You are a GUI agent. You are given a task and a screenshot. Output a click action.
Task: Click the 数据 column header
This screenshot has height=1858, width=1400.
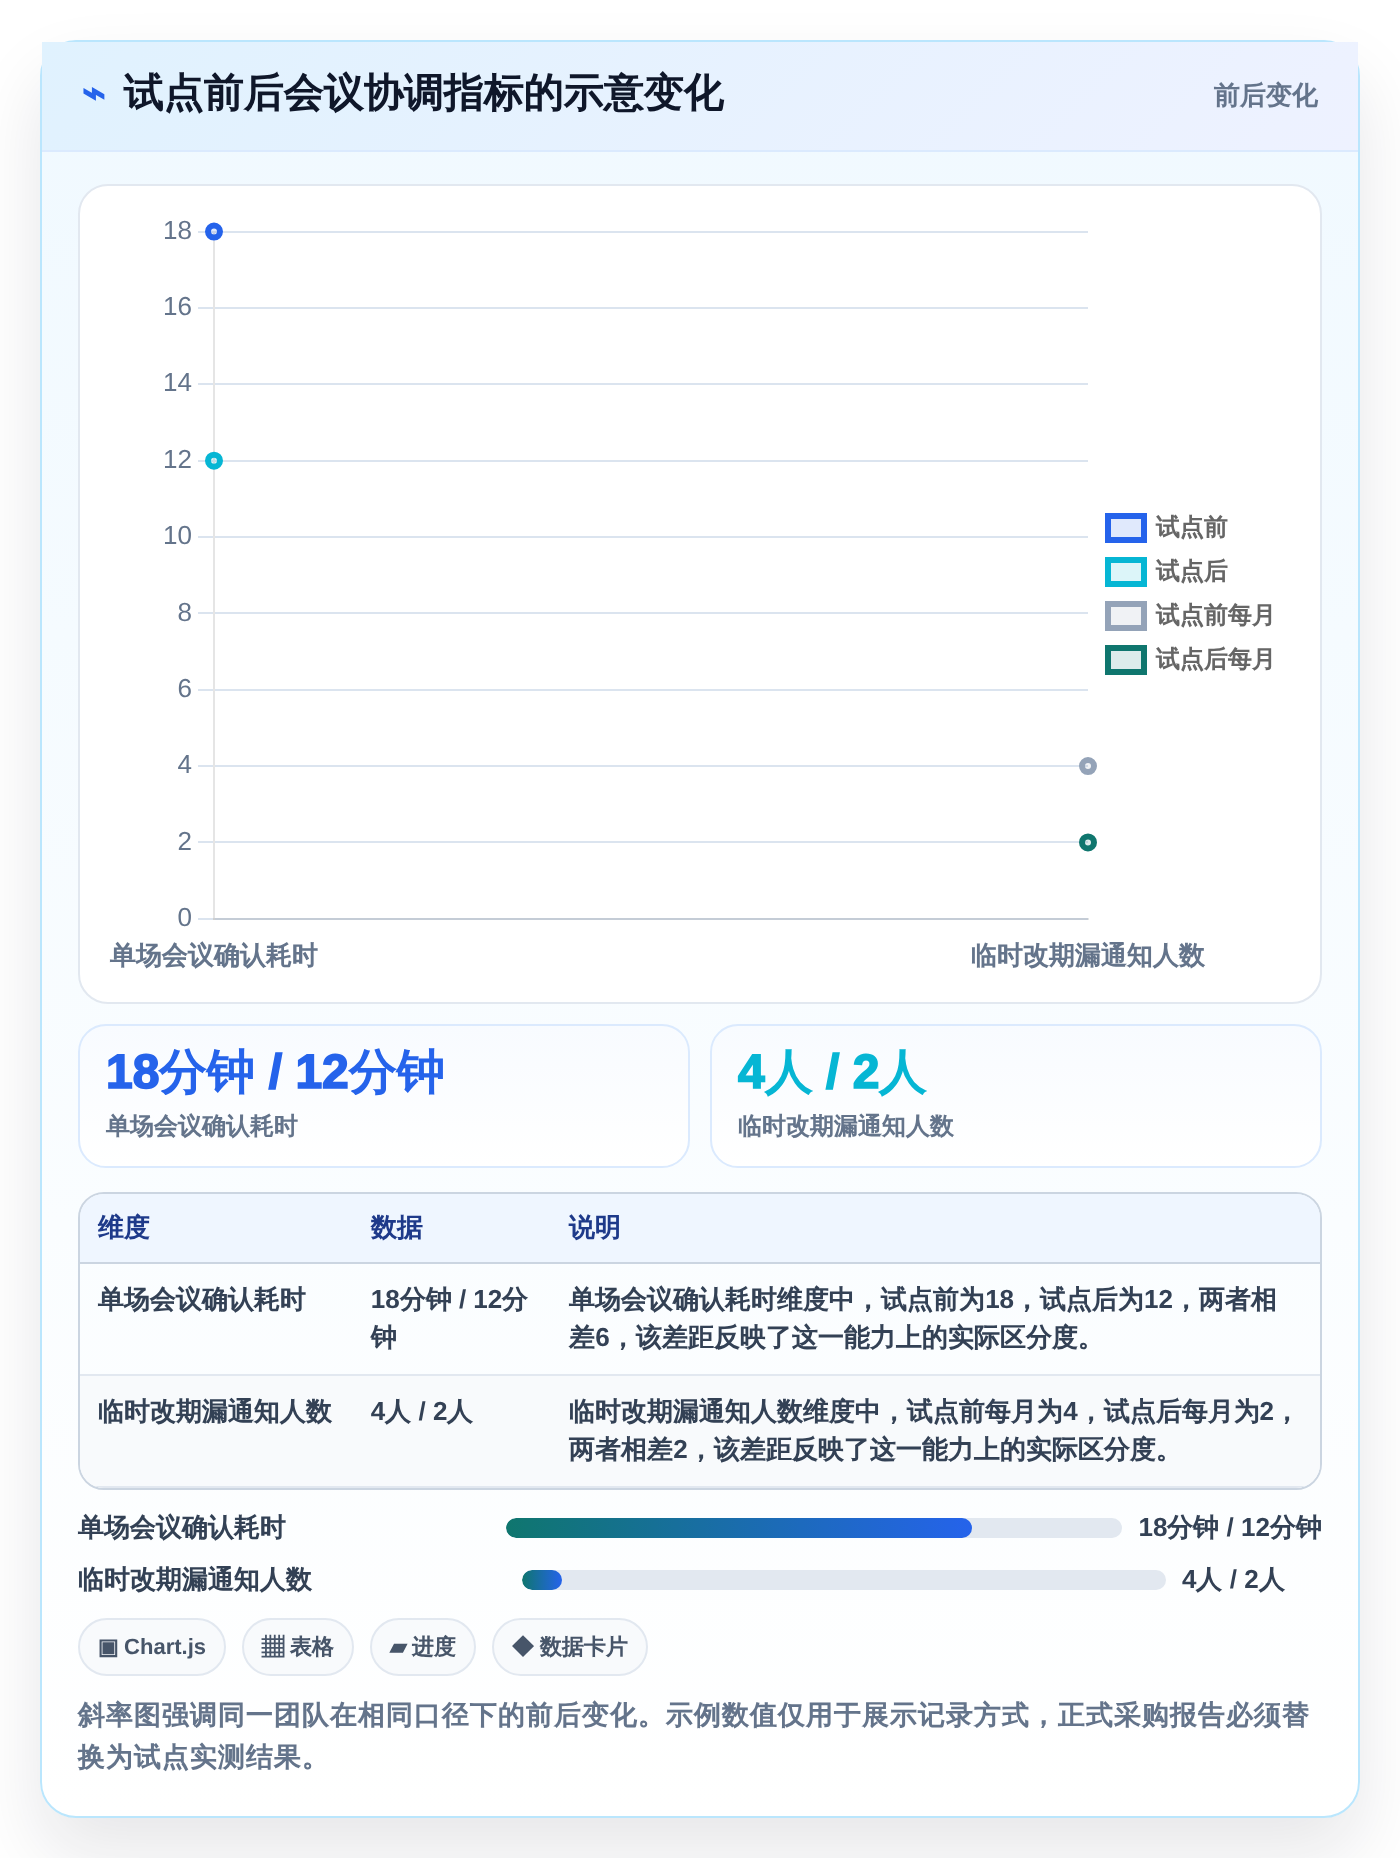(x=397, y=1228)
